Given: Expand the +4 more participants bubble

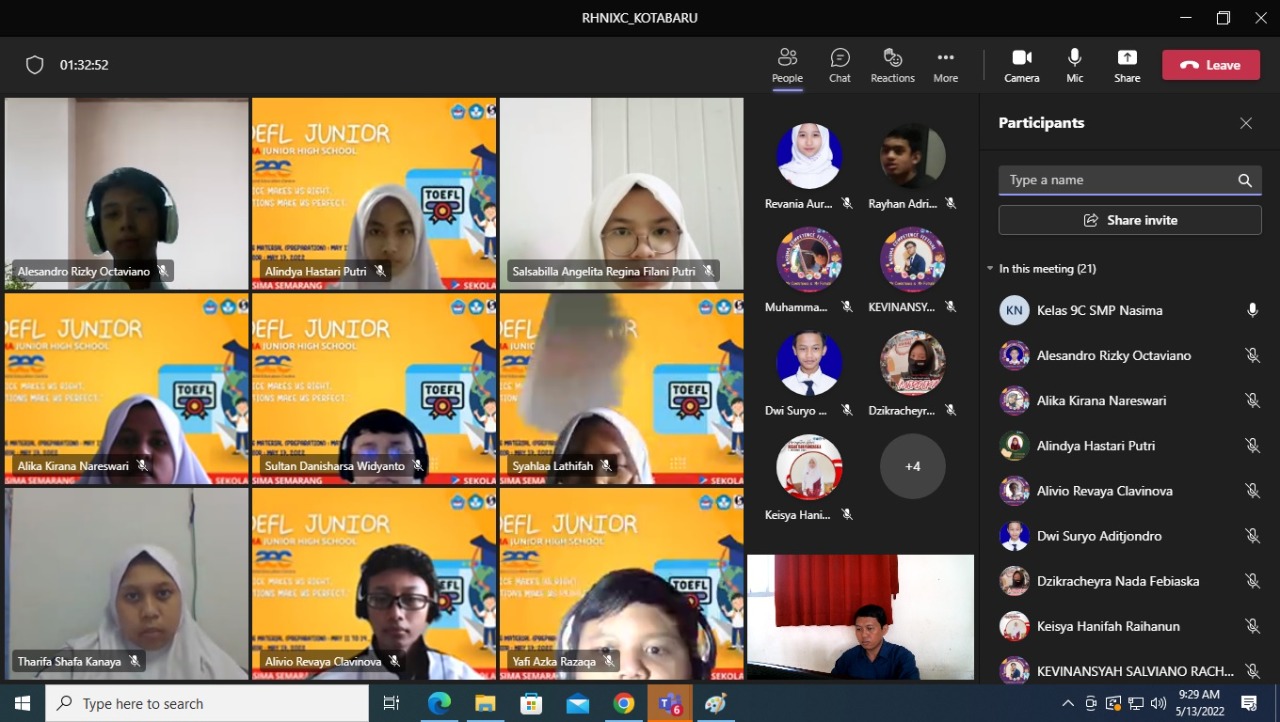Looking at the screenshot, I should (x=912, y=466).
